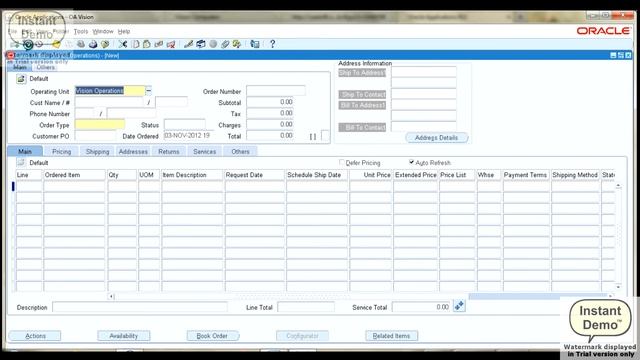Open the Help menu
The height and width of the screenshot is (360, 640).
click(x=124, y=31)
